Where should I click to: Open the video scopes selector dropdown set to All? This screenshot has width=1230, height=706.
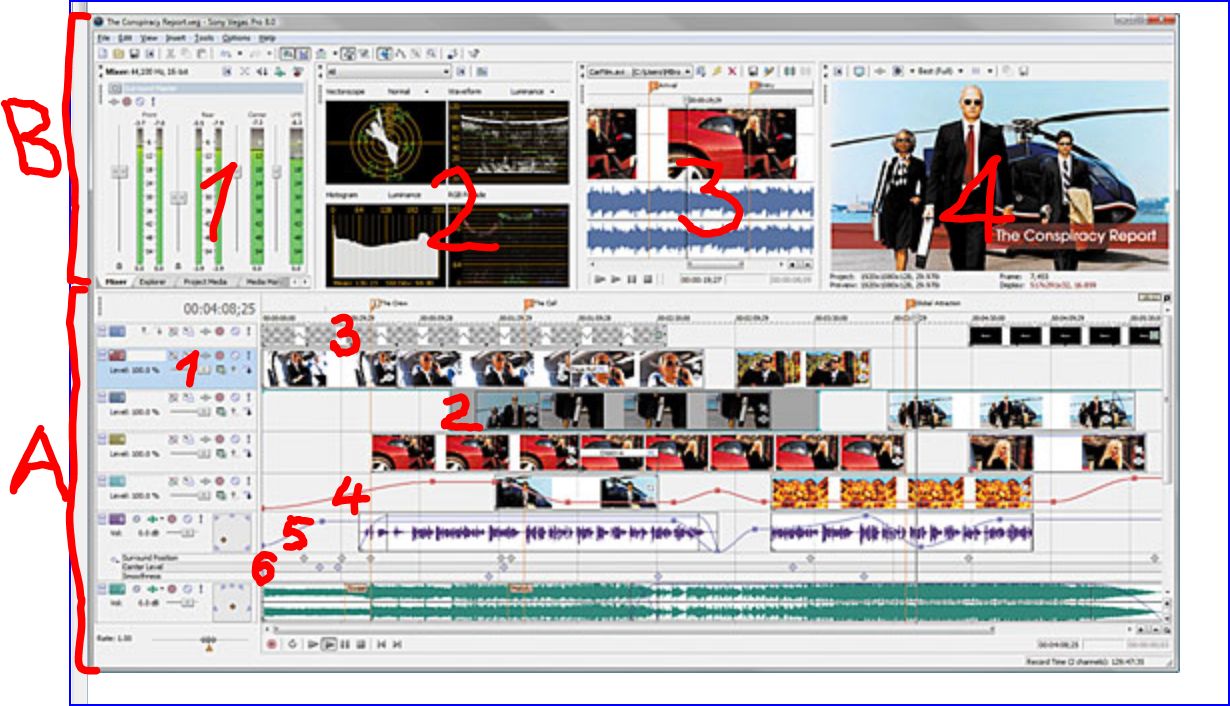pos(388,72)
